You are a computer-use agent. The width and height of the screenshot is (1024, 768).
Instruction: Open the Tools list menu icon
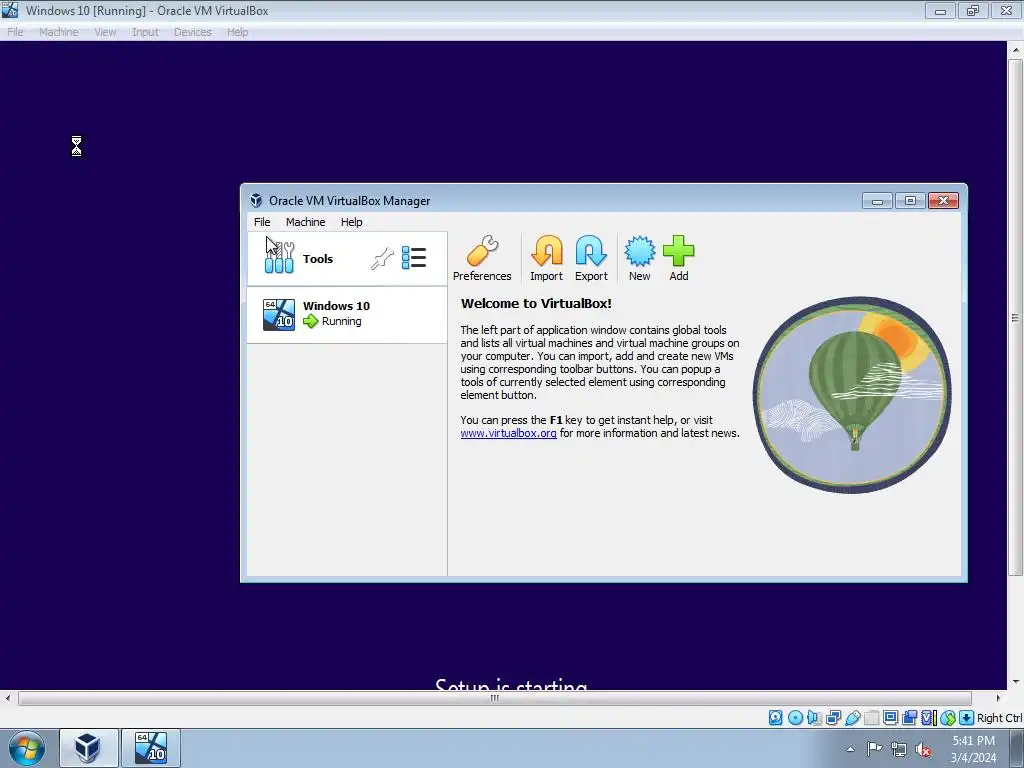[x=414, y=258]
